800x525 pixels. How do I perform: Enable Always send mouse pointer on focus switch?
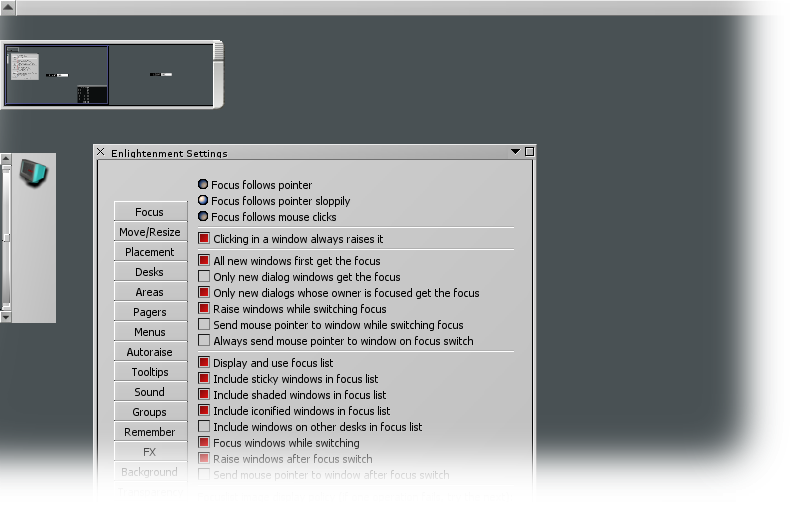(x=204, y=340)
